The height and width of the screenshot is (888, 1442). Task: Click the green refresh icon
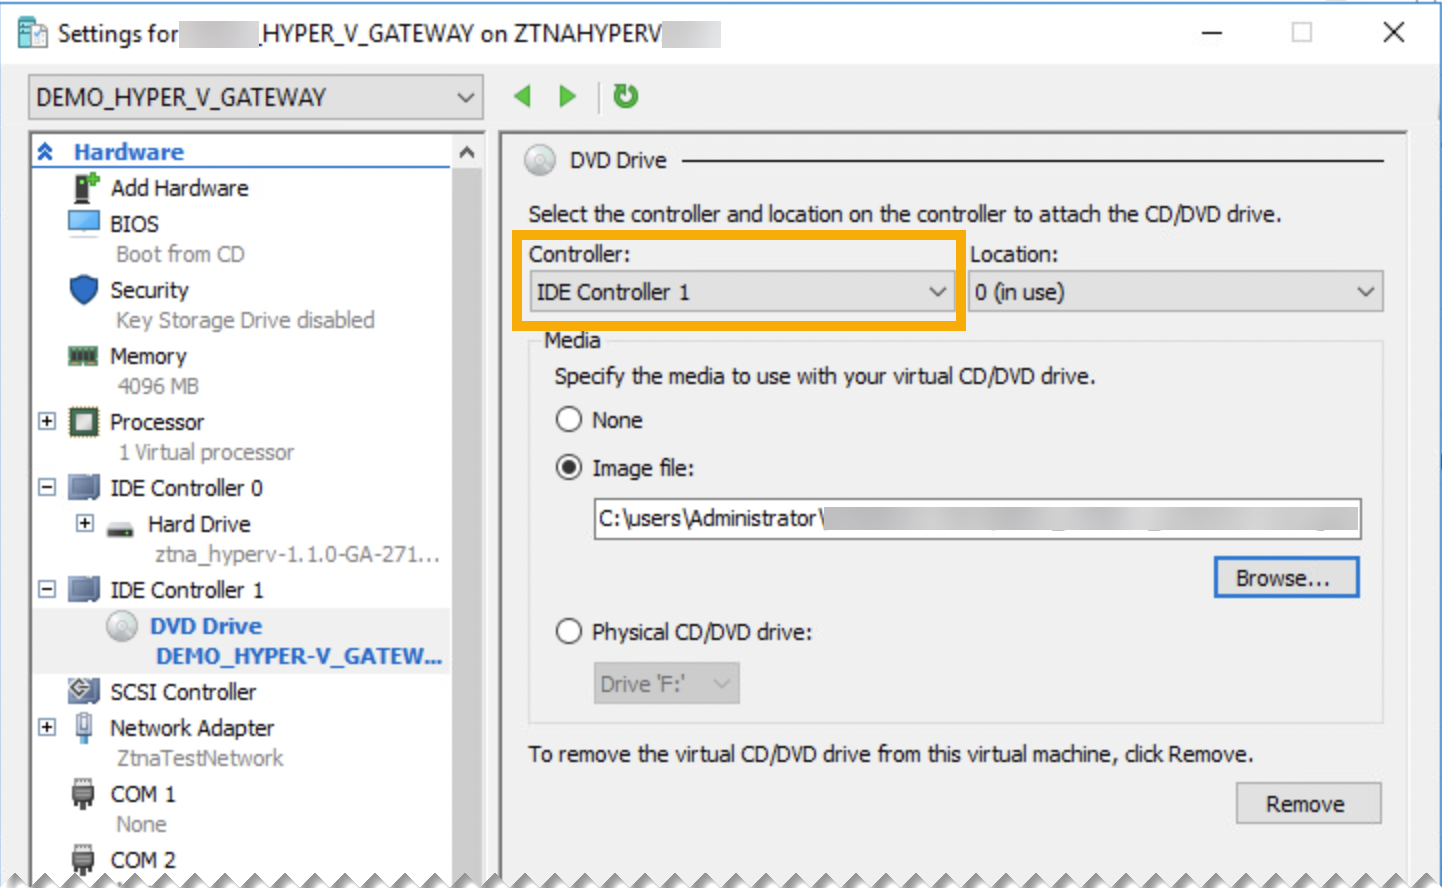625,96
